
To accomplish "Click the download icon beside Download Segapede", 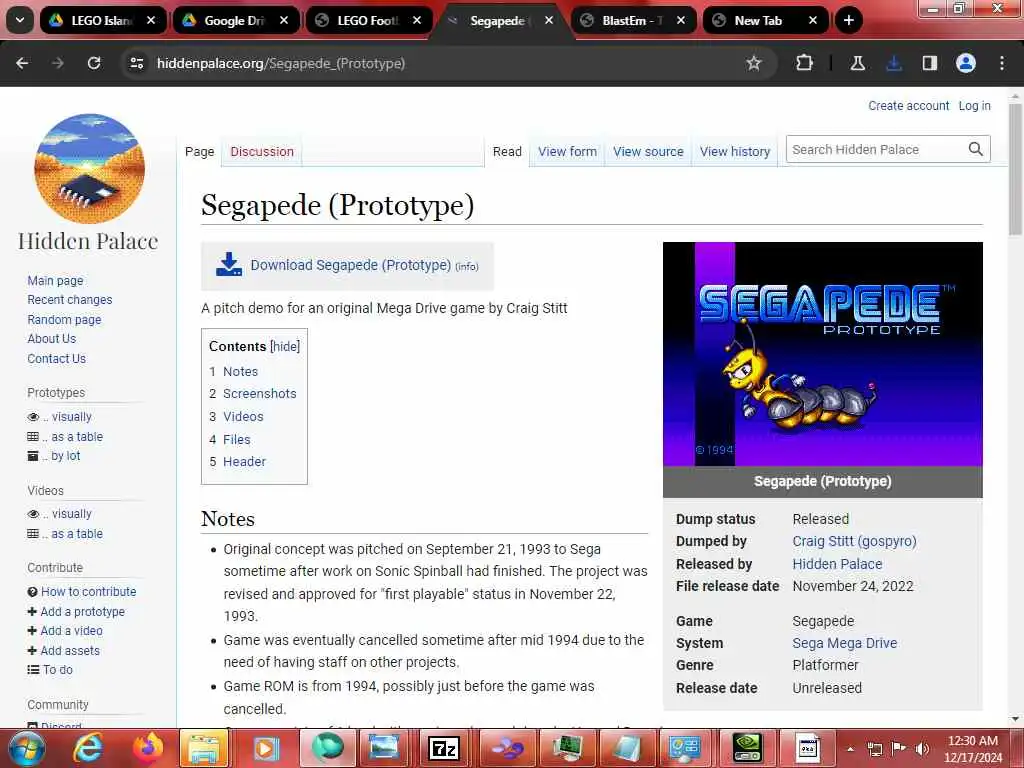I will (x=229, y=264).
